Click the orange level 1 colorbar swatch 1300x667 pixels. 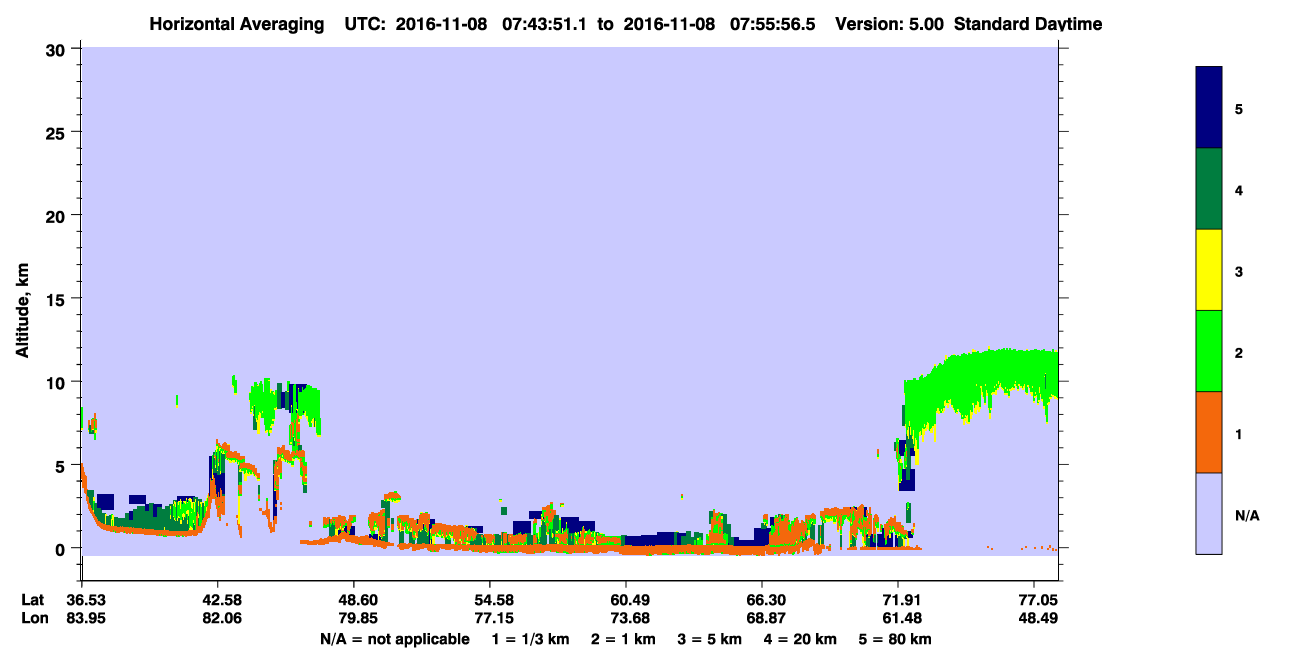point(1209,432)
